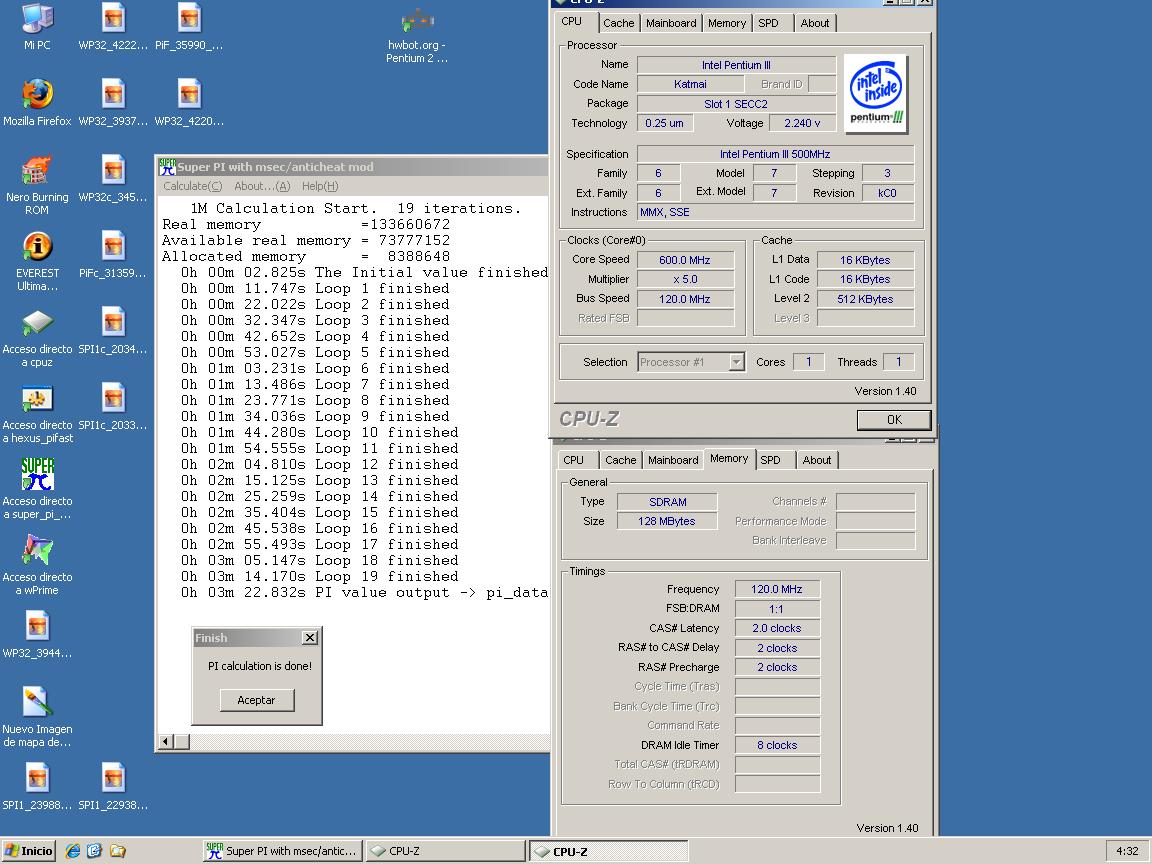Viewport: 1152px width, 864px height.
Task: Click Super PI left horizontal scroll arrow
Action: pyautogui.click(x=165, y=742)
